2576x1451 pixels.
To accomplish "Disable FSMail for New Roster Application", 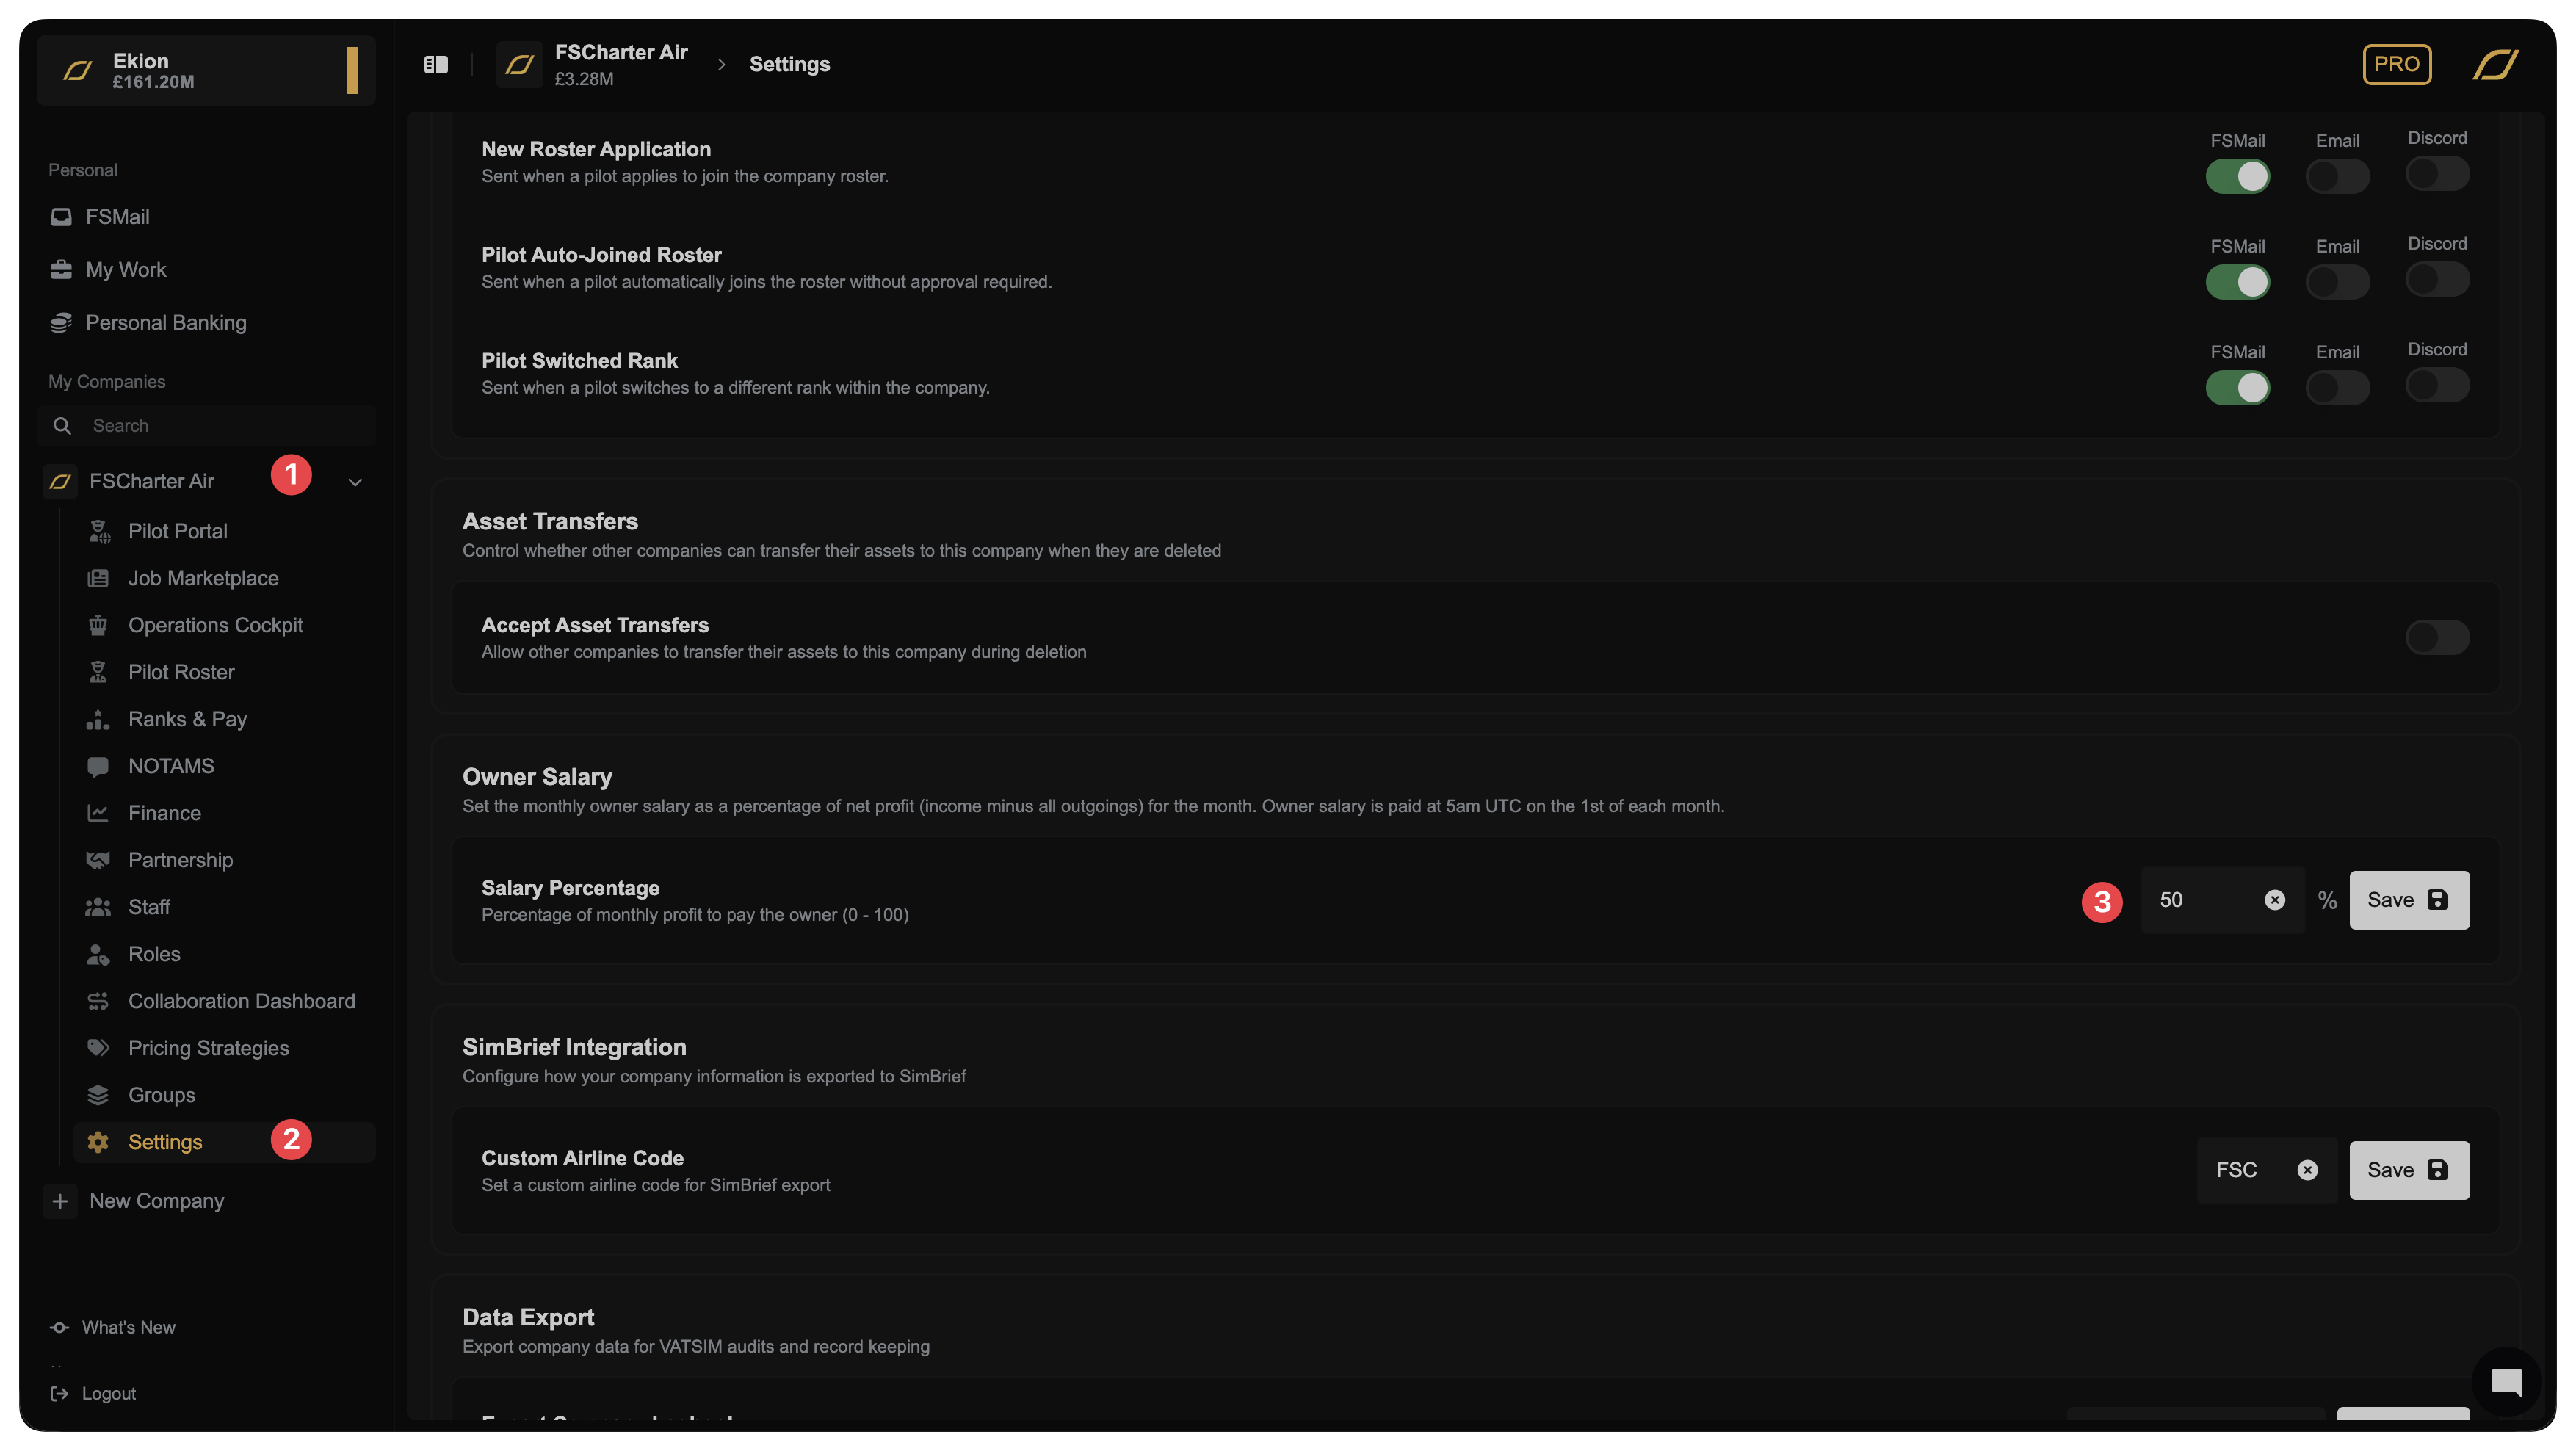I will [x=2237, y=177].
